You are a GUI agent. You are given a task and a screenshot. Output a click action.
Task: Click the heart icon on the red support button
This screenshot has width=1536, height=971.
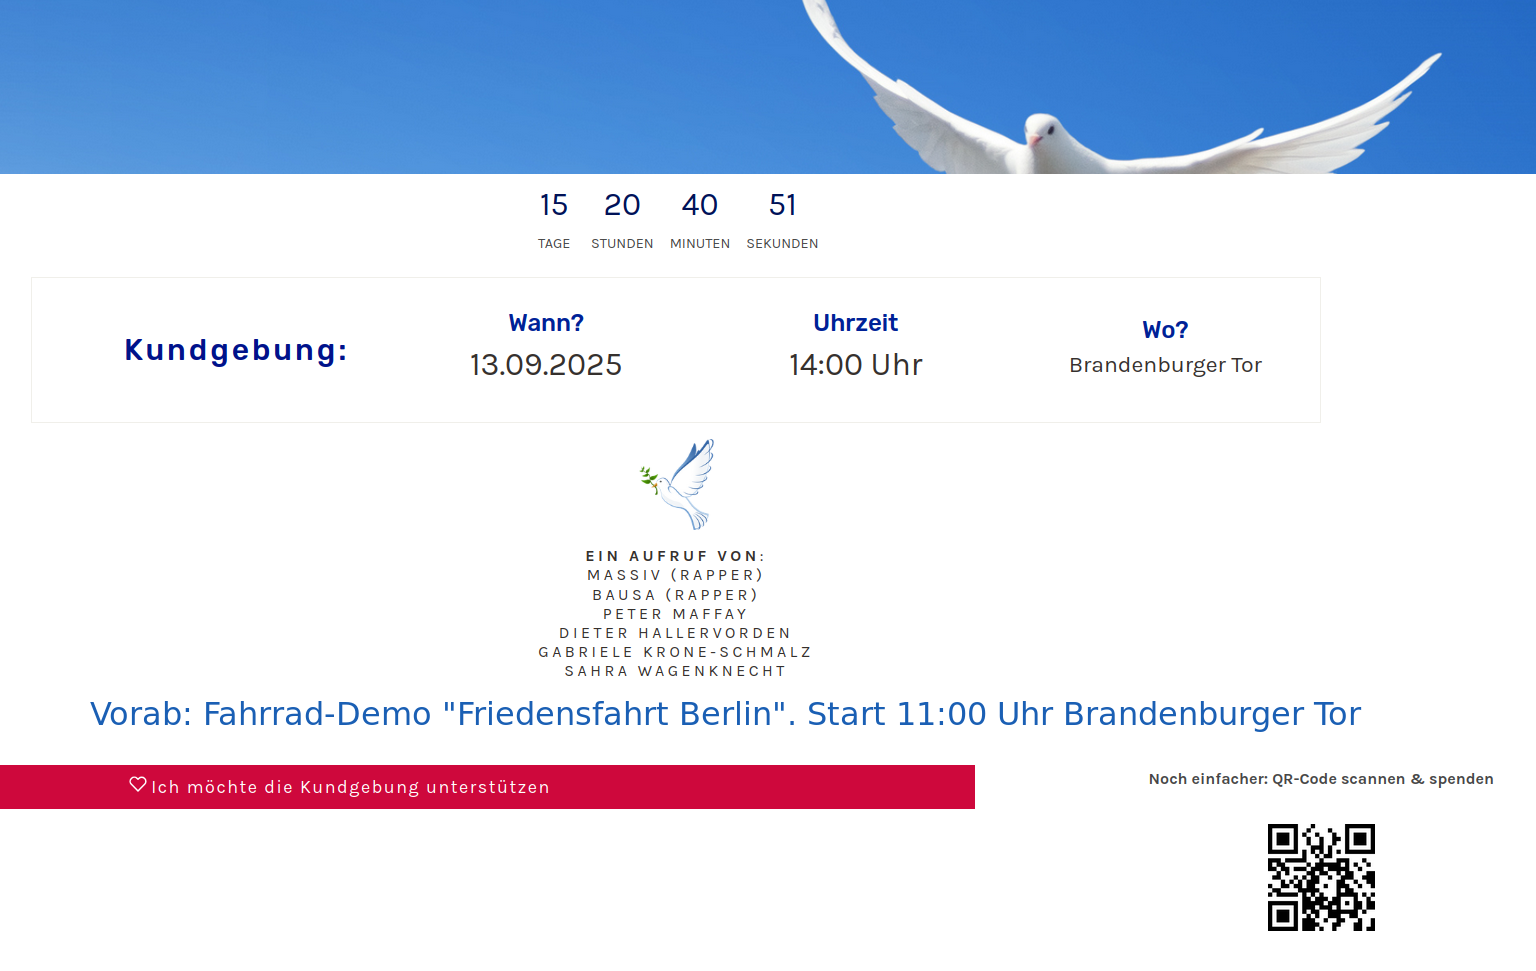[138, 785]
